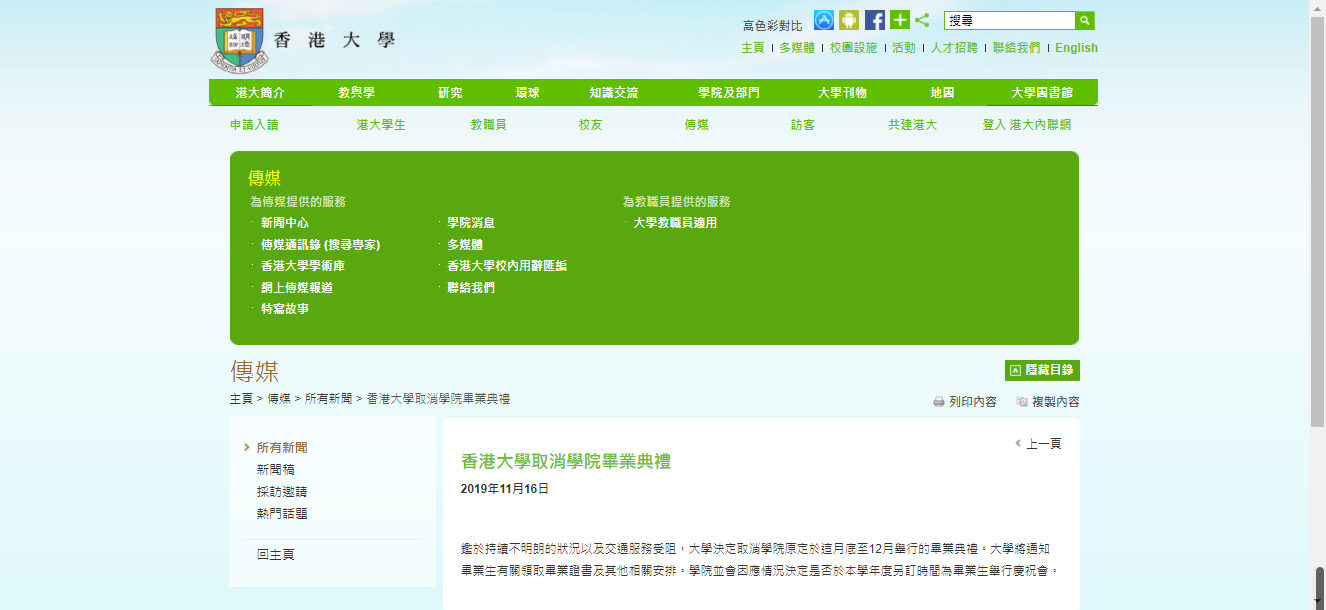Select the 校友 audience tab
This screenshot has height=610, width=1326.
click(x=590, y=125)
